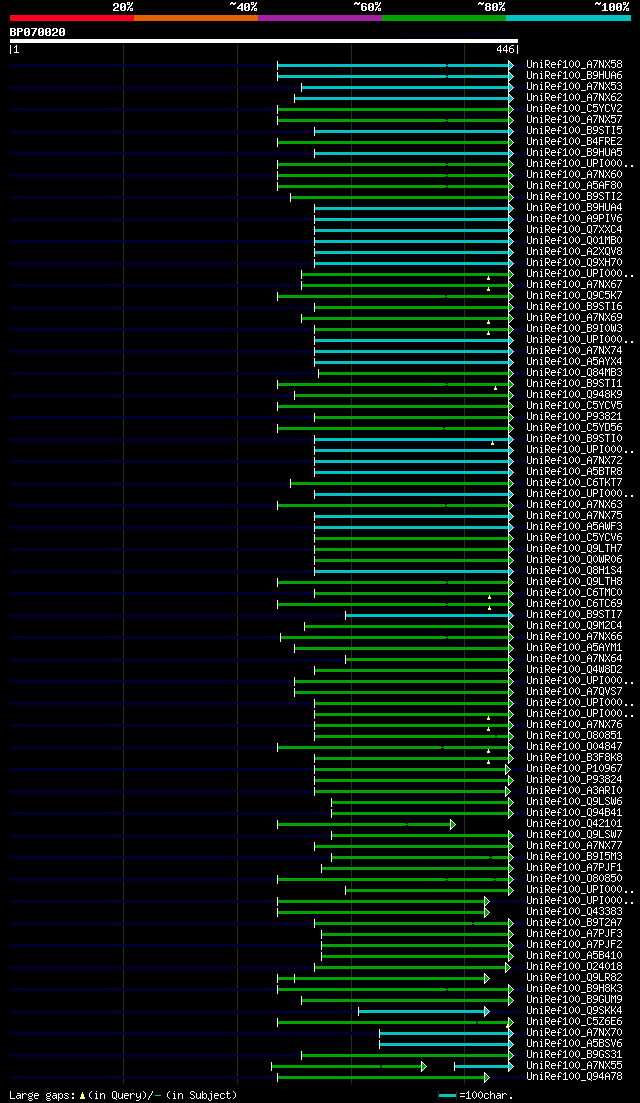Open hit UniRef100_B4FRE2
Screen dimensions: 640x1103
point(574,141)
